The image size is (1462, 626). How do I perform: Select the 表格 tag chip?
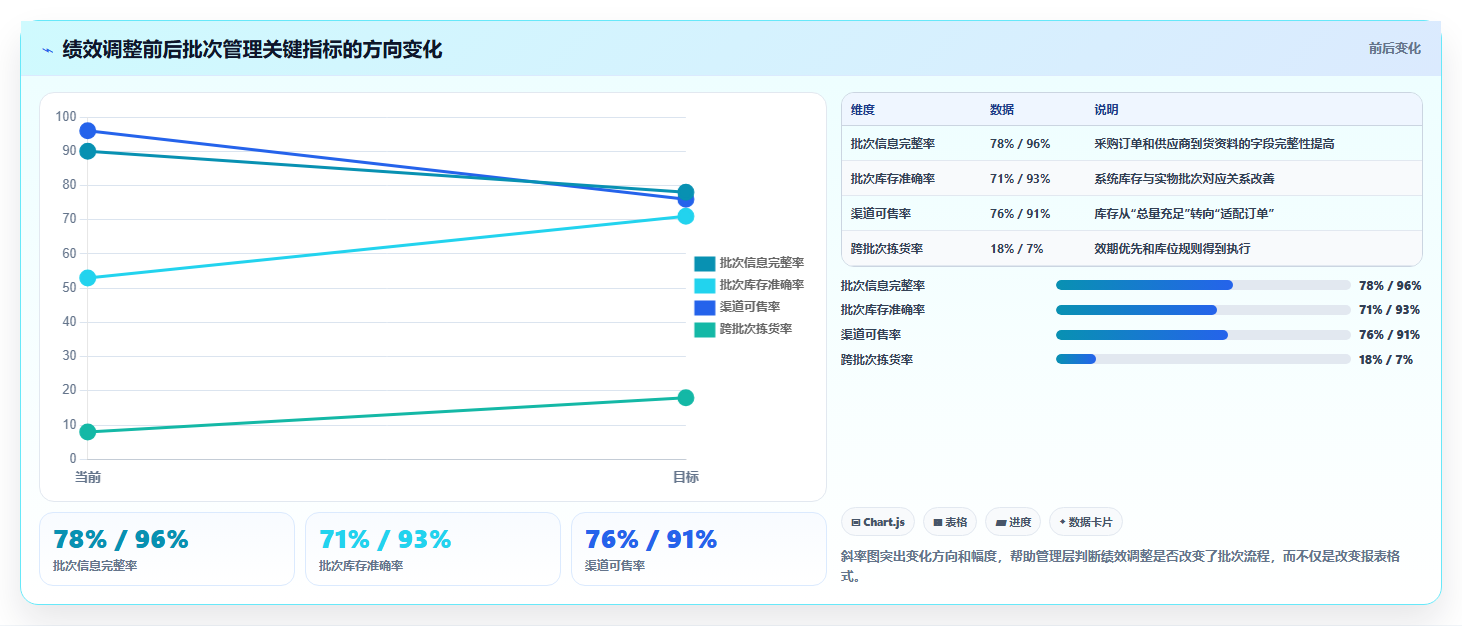pos(950,522)
